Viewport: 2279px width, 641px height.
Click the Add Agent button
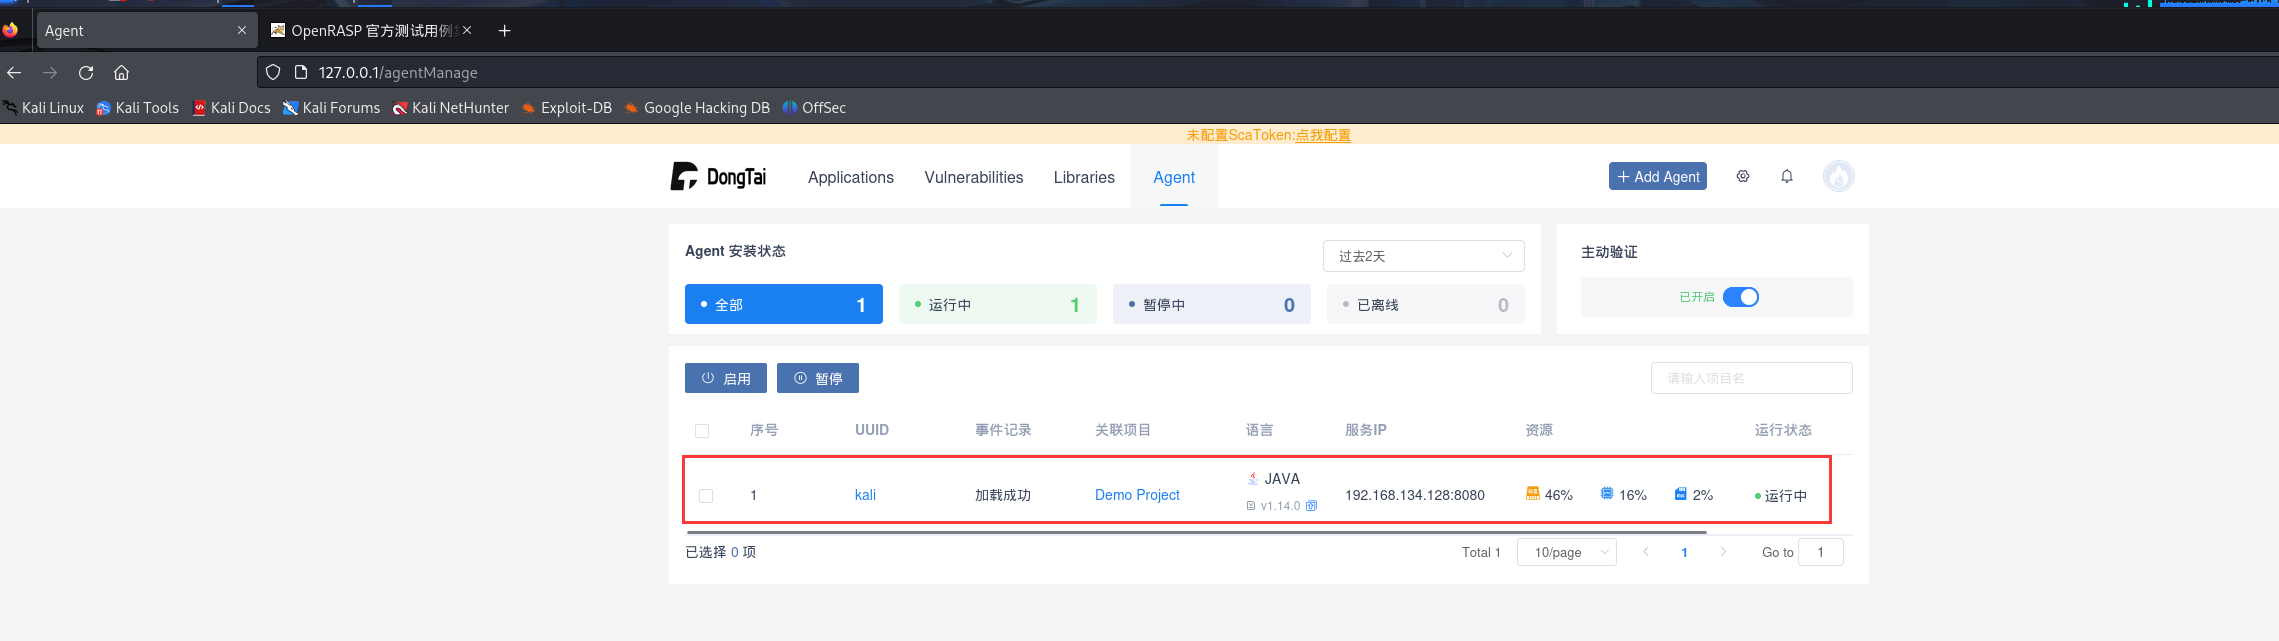[x=1657, y=176]
